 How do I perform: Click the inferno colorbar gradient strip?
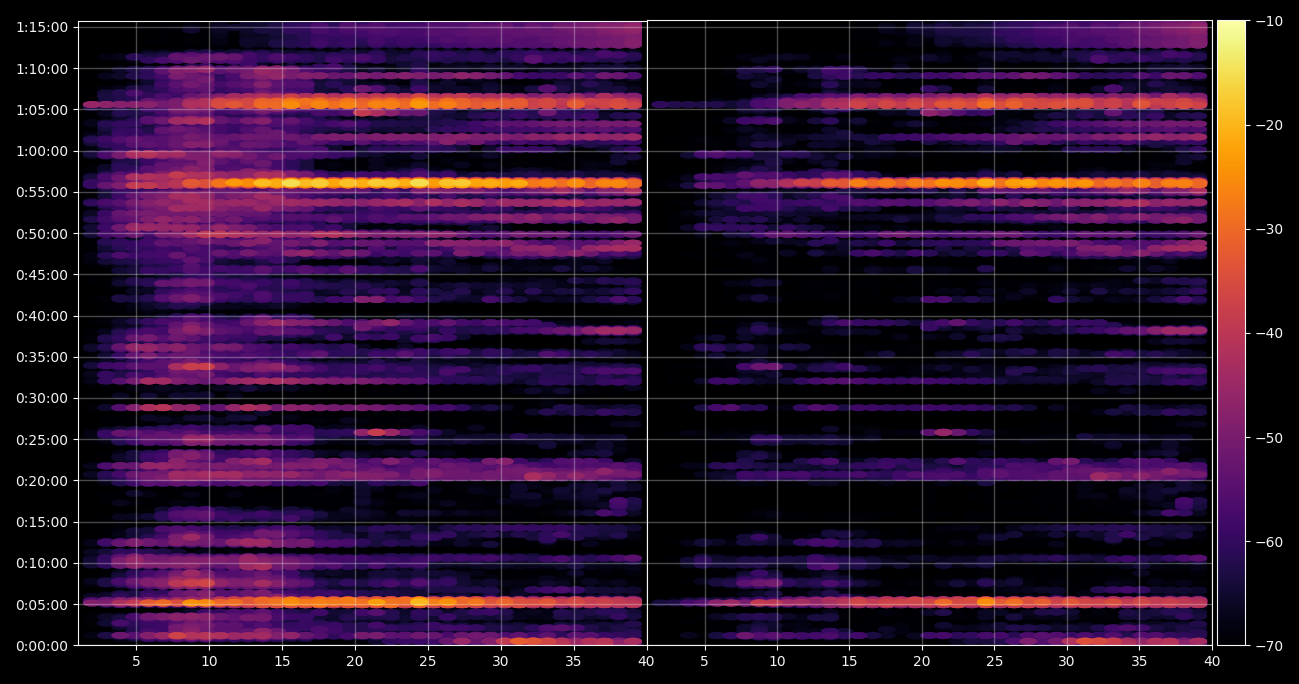click(1231, 333)
